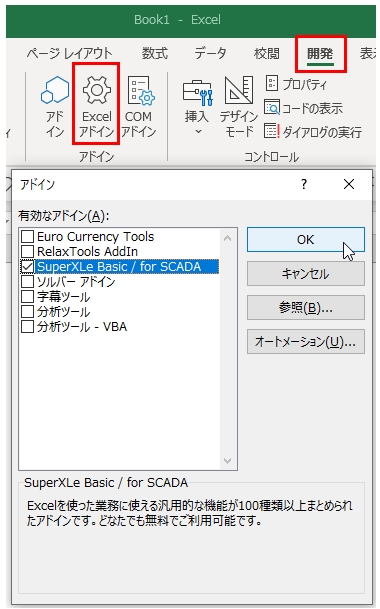Enable the RelaxTools AddIn checkbox

coord(28,251)
